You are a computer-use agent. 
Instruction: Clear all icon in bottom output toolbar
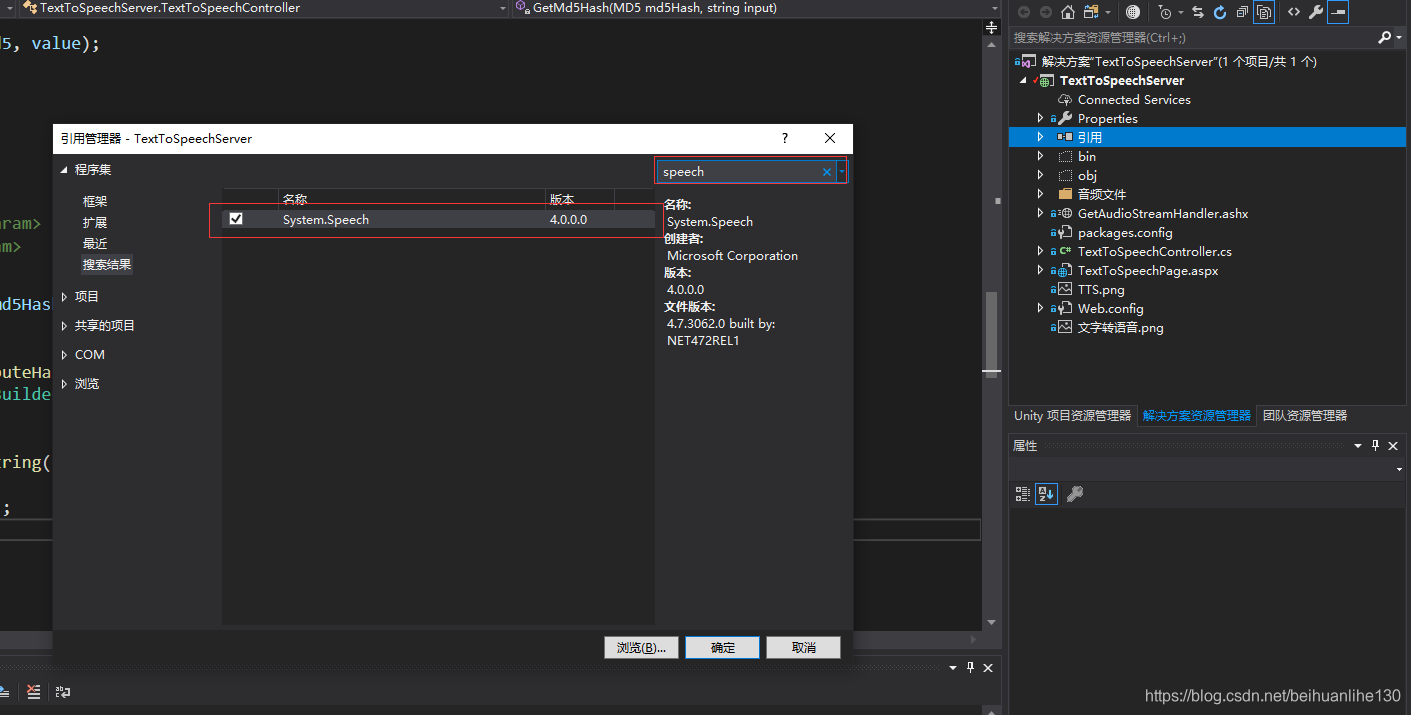33,691
